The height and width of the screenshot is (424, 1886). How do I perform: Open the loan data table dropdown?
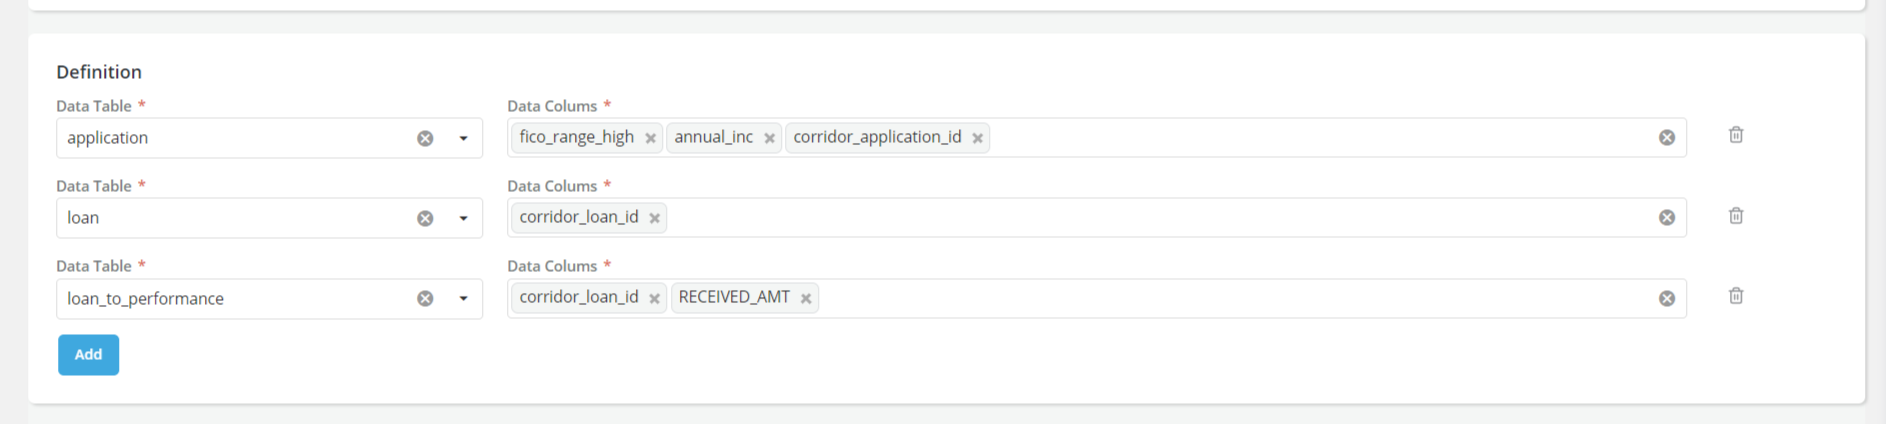463,218
